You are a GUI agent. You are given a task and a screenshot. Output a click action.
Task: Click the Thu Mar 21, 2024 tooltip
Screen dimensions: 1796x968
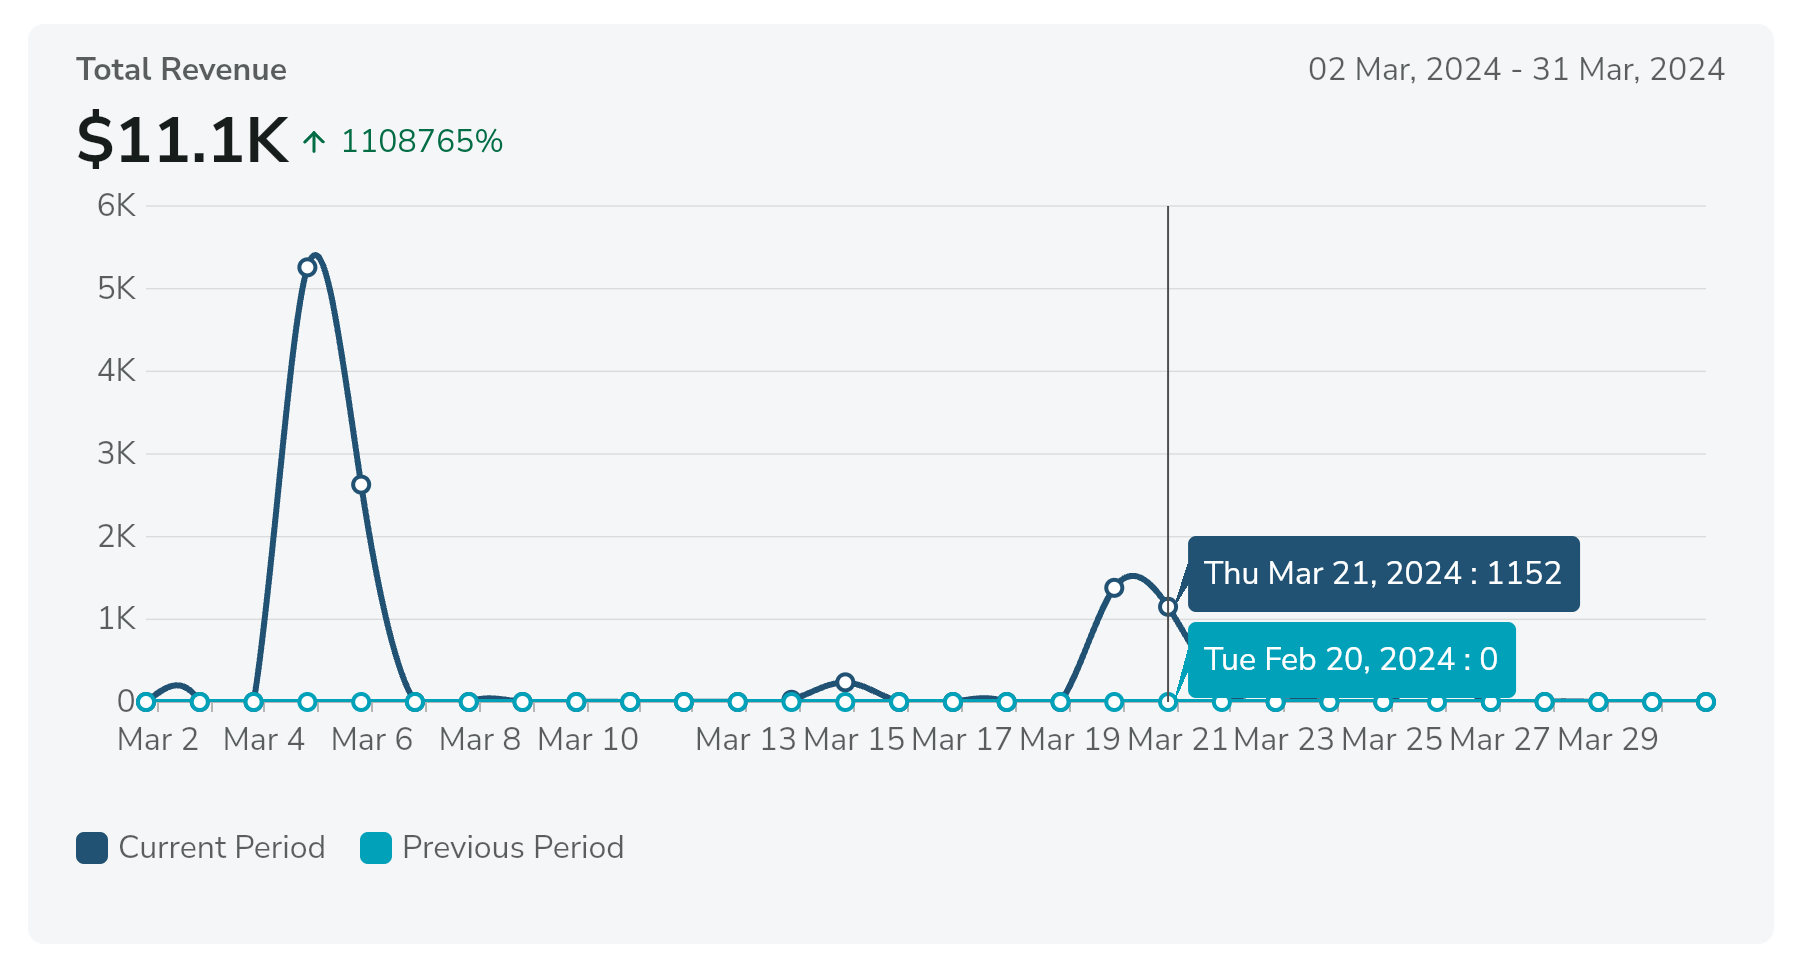pos(1383,574)
